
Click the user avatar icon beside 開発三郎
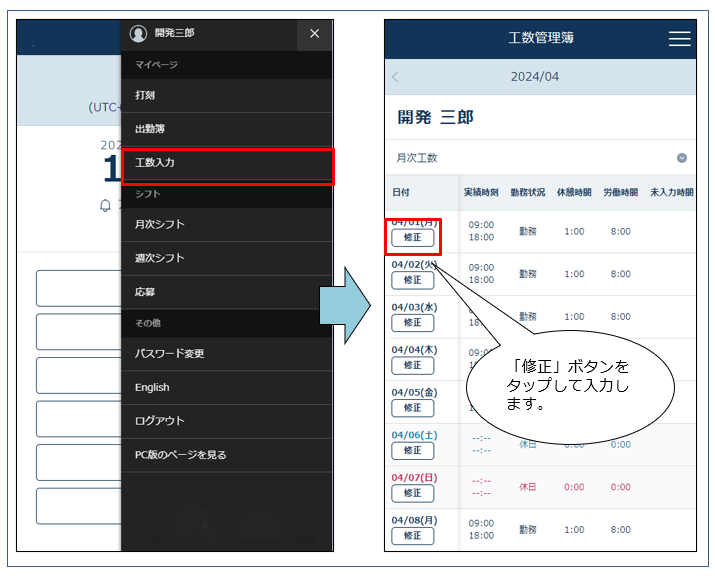pos(138,33)
